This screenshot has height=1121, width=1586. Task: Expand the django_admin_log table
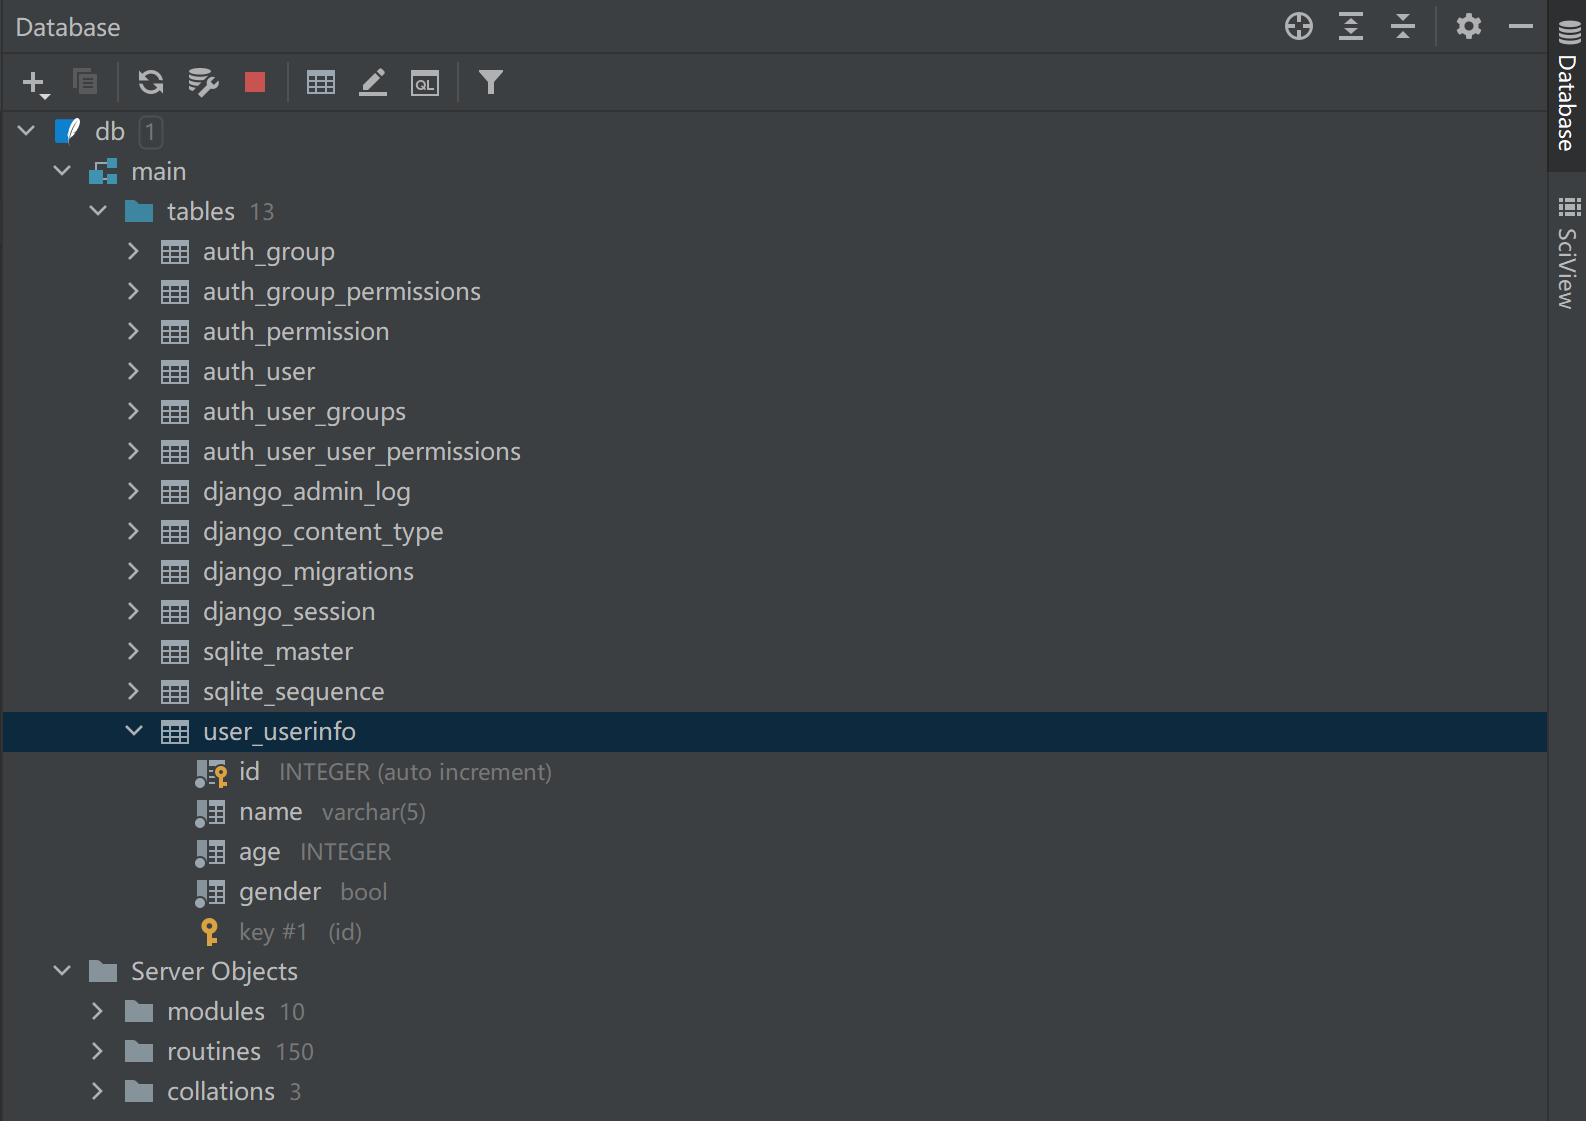pos(133,491)
